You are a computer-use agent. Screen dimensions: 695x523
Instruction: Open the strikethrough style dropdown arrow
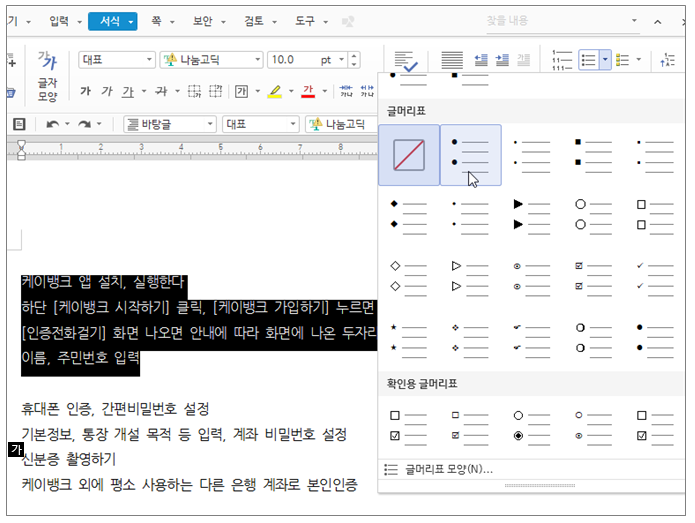[x=177, y=91]
